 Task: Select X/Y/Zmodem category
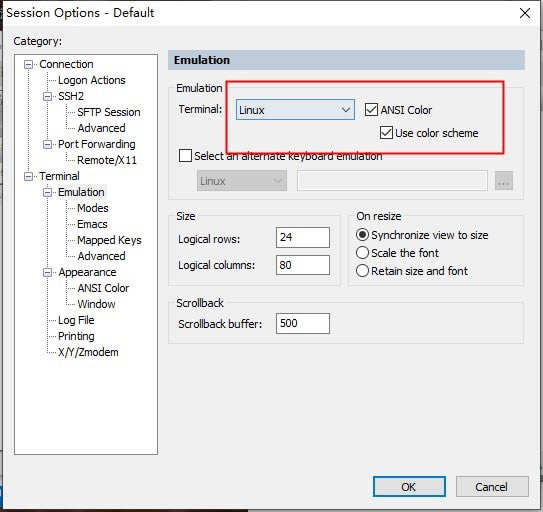(88, 352)
